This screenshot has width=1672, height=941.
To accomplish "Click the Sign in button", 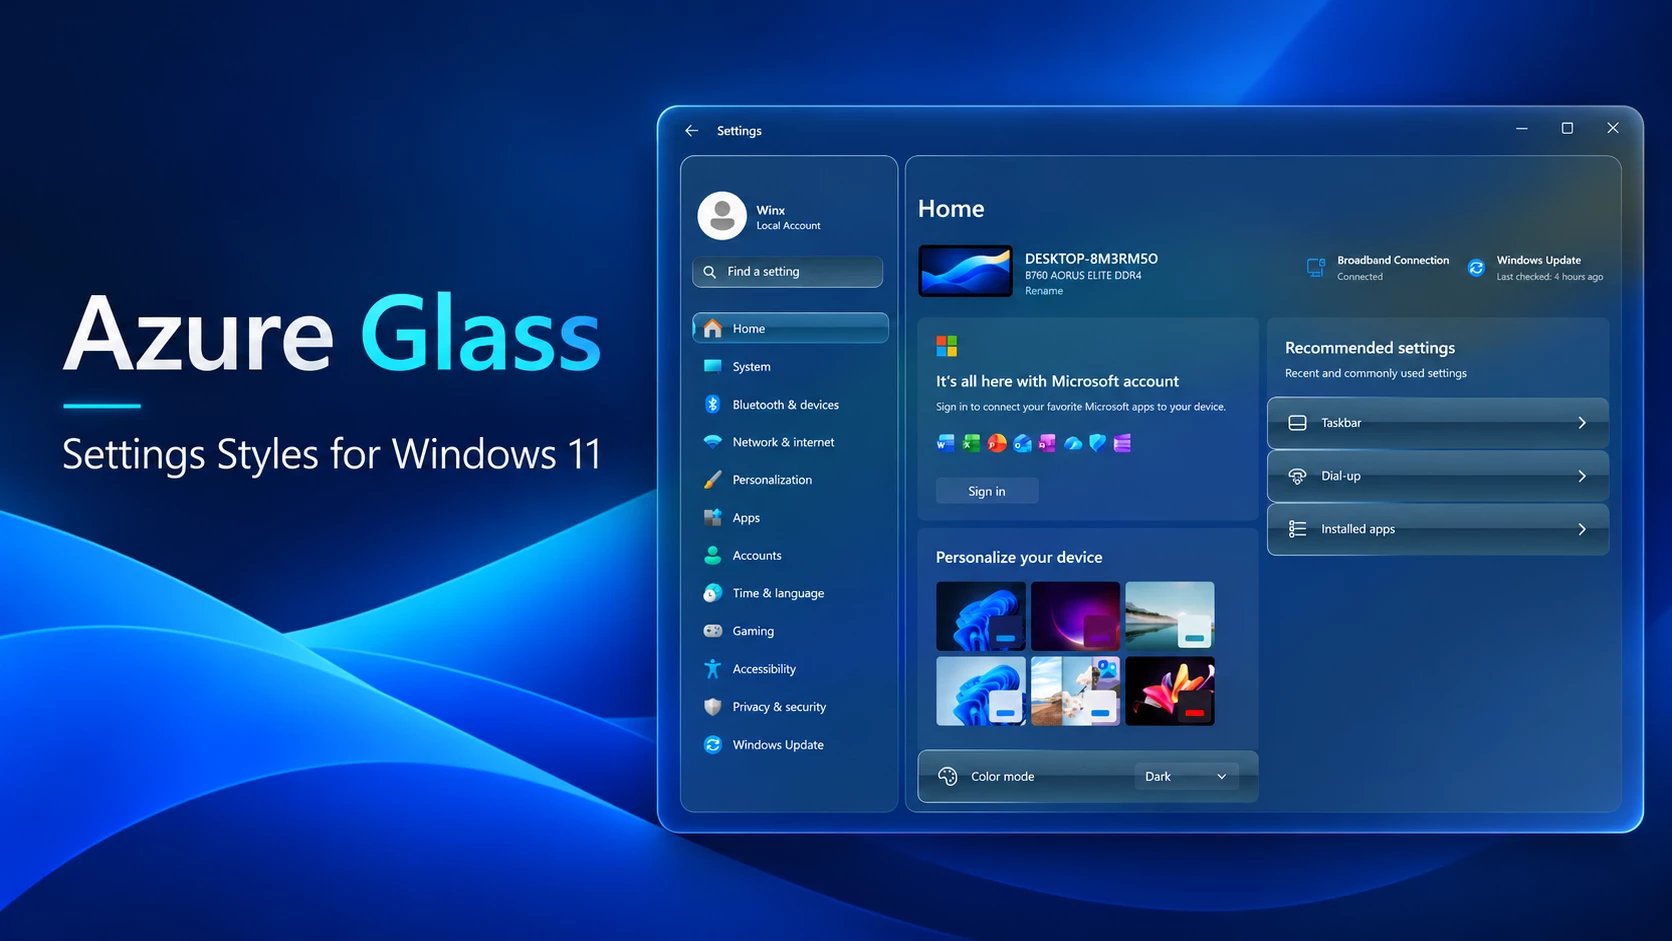I will pyautogui.click(x=987, y=491).
